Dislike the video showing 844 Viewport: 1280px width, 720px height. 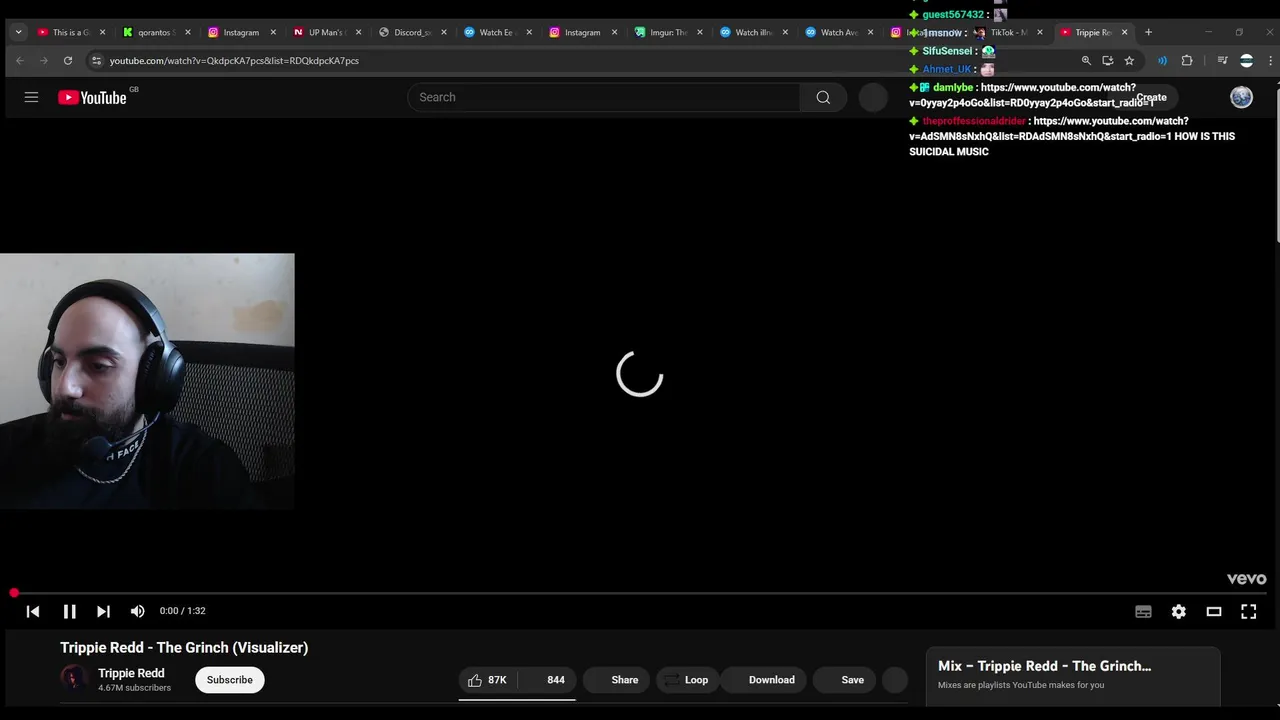(x=548, y=680)
